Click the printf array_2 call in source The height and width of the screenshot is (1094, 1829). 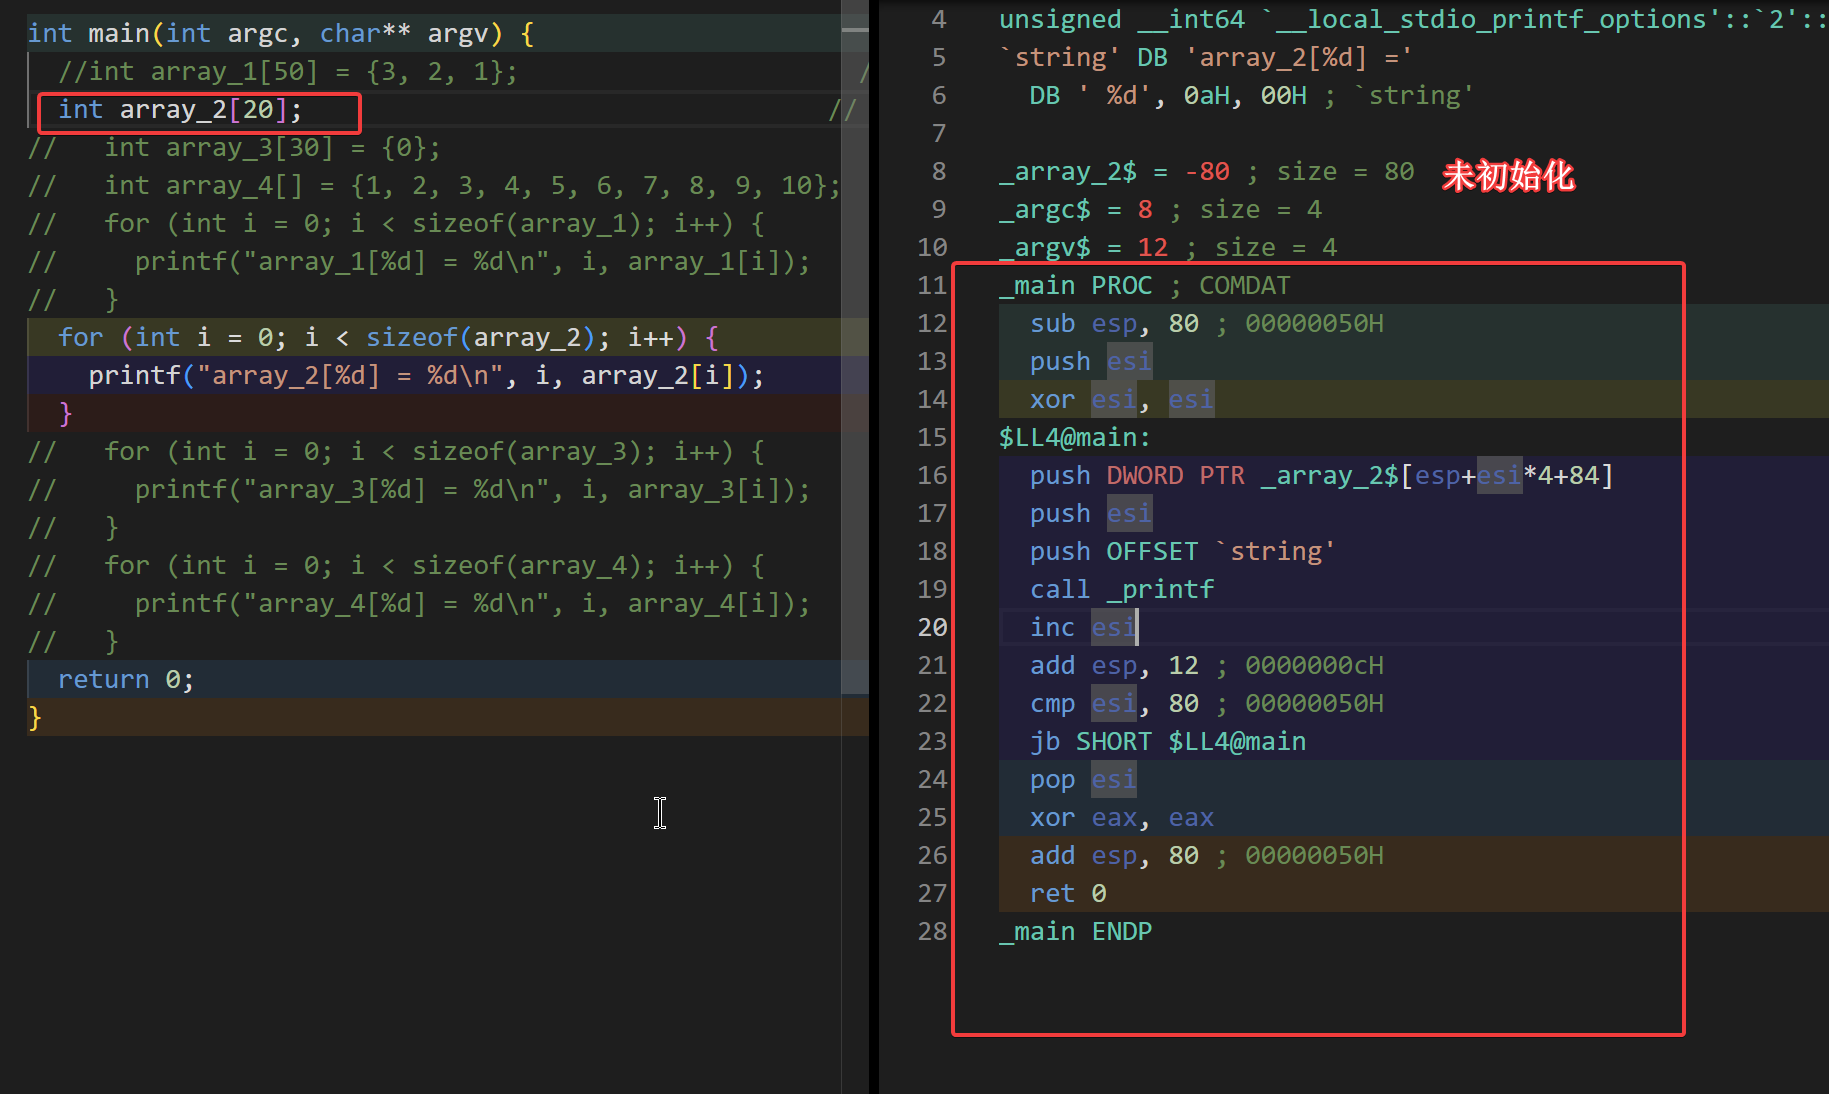point(426,376)
